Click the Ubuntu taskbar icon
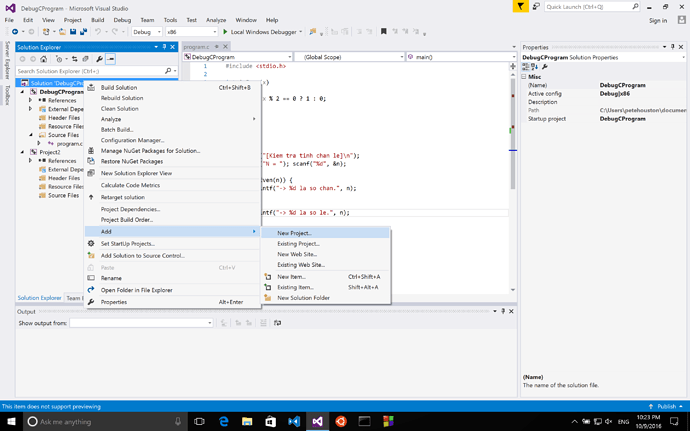 point(341,421)
